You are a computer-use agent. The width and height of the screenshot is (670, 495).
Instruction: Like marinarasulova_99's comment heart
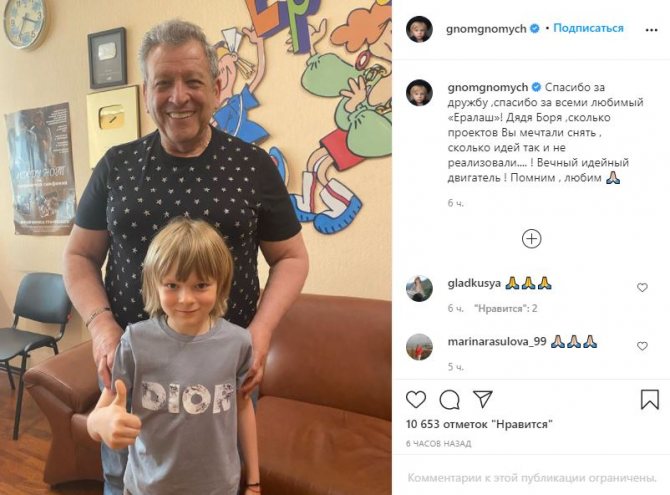click(642, 346)
